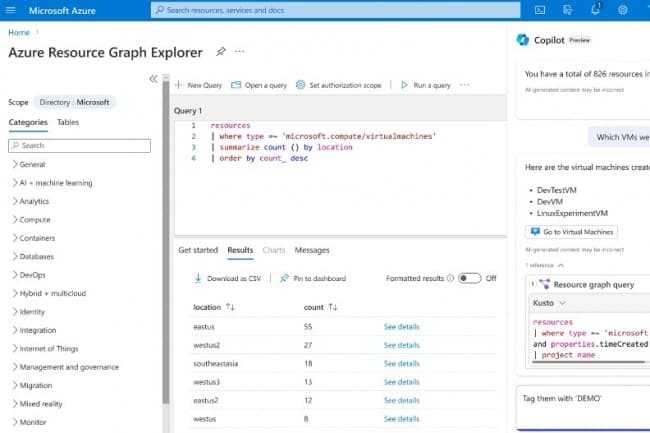The width and height of the screenshot is (650, 433).
Task: Click Go to Virtual Machines button
Action: tap(571, 232)
